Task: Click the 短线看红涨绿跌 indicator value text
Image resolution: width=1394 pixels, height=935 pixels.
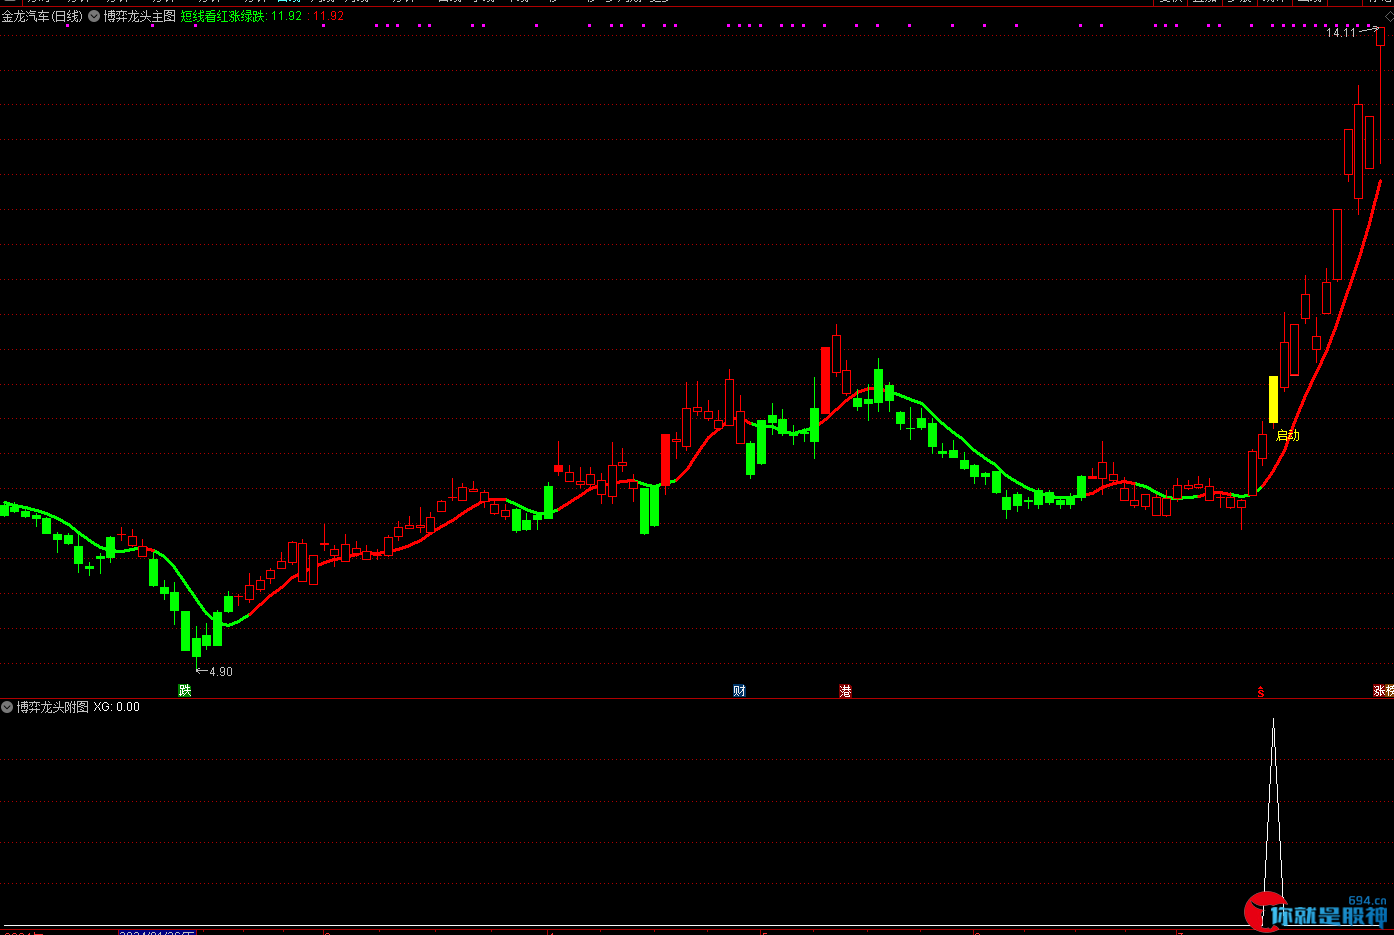Action: pos(241,16)
